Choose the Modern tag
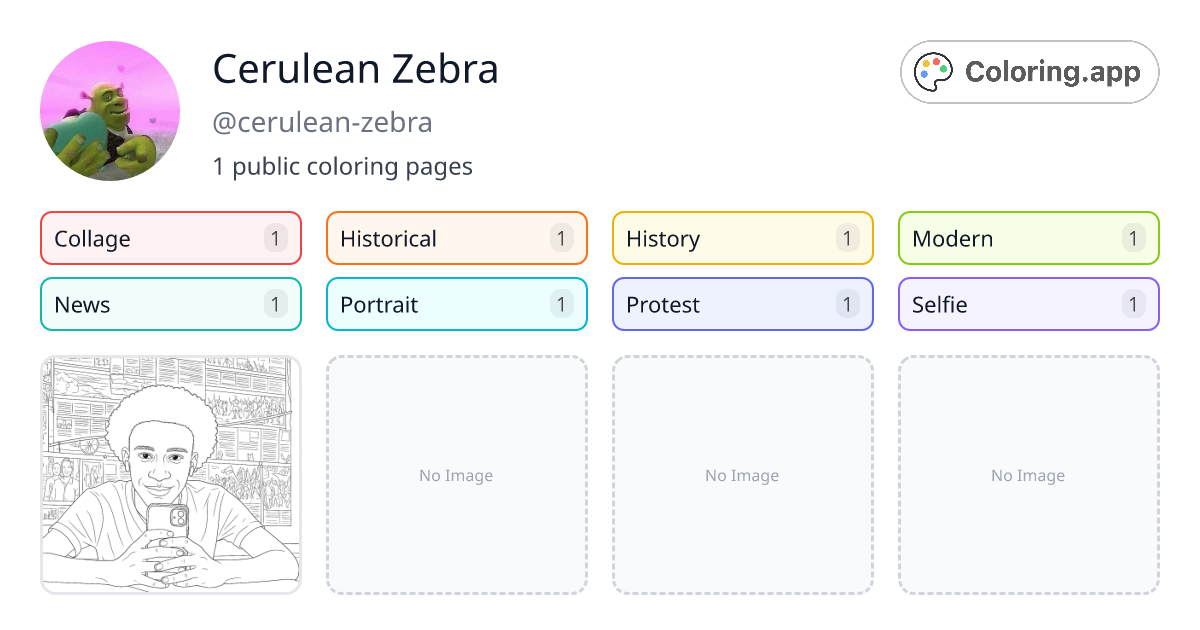The image size is (1200, 630). coord(1028,238)
